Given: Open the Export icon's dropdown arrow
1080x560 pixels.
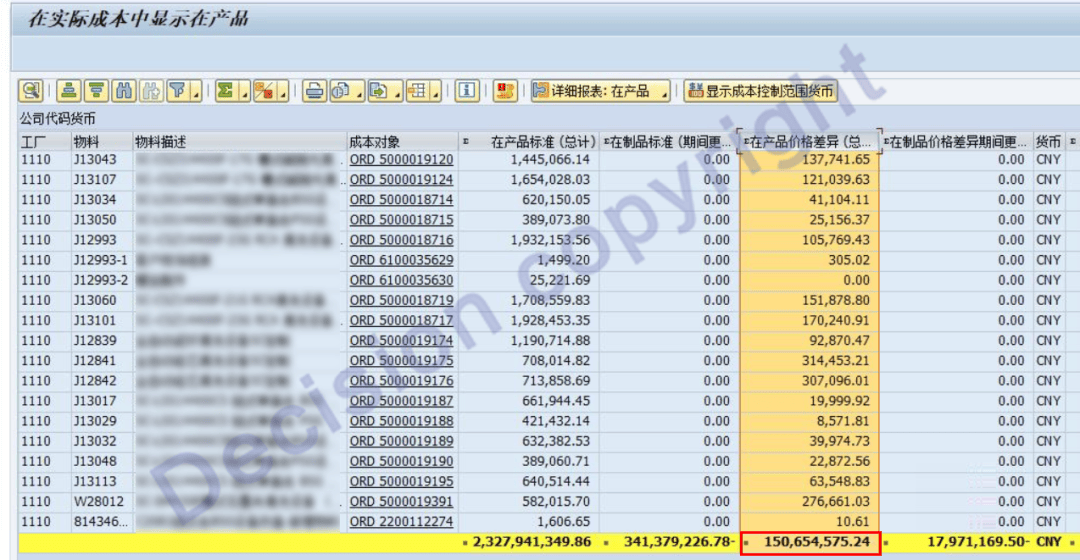Looking at the screenshot, I should pyautogui.click(x=396, y=92).
